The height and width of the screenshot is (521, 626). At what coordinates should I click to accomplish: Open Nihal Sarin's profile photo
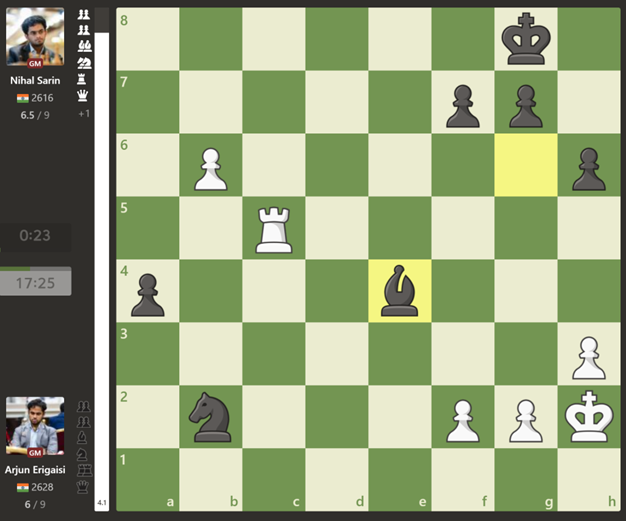[x=35, y=36]
